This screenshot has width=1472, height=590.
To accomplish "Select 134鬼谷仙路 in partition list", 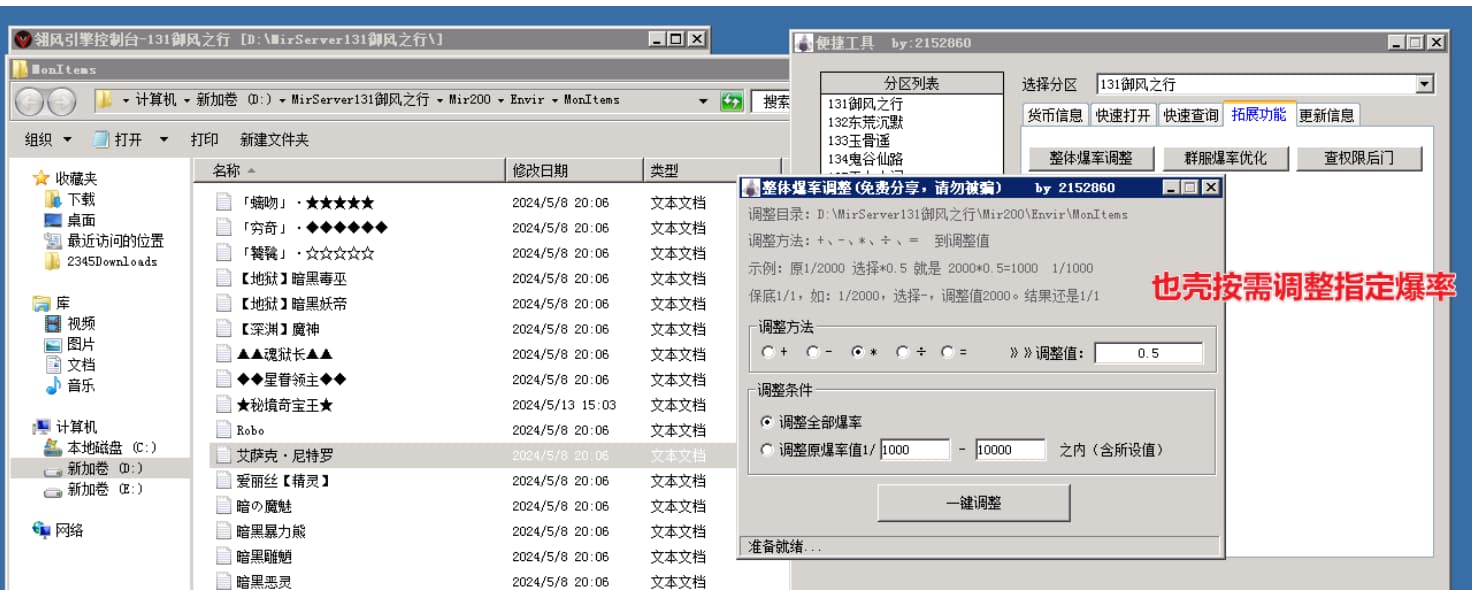I will point(866,159).
